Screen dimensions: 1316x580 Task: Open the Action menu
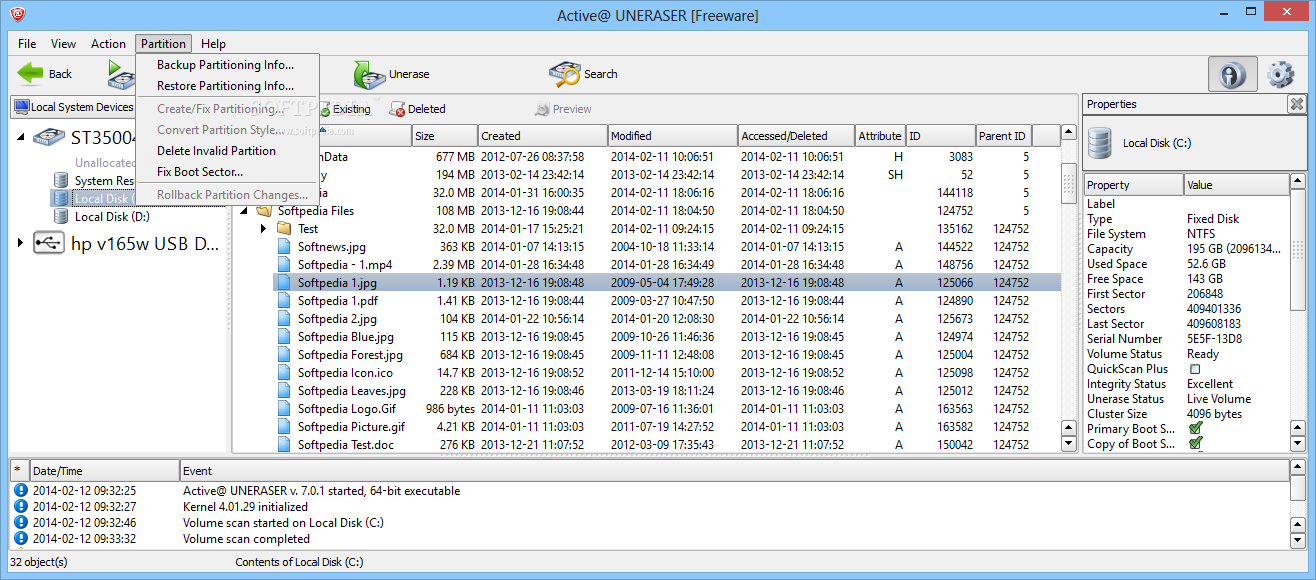point(108,44)
